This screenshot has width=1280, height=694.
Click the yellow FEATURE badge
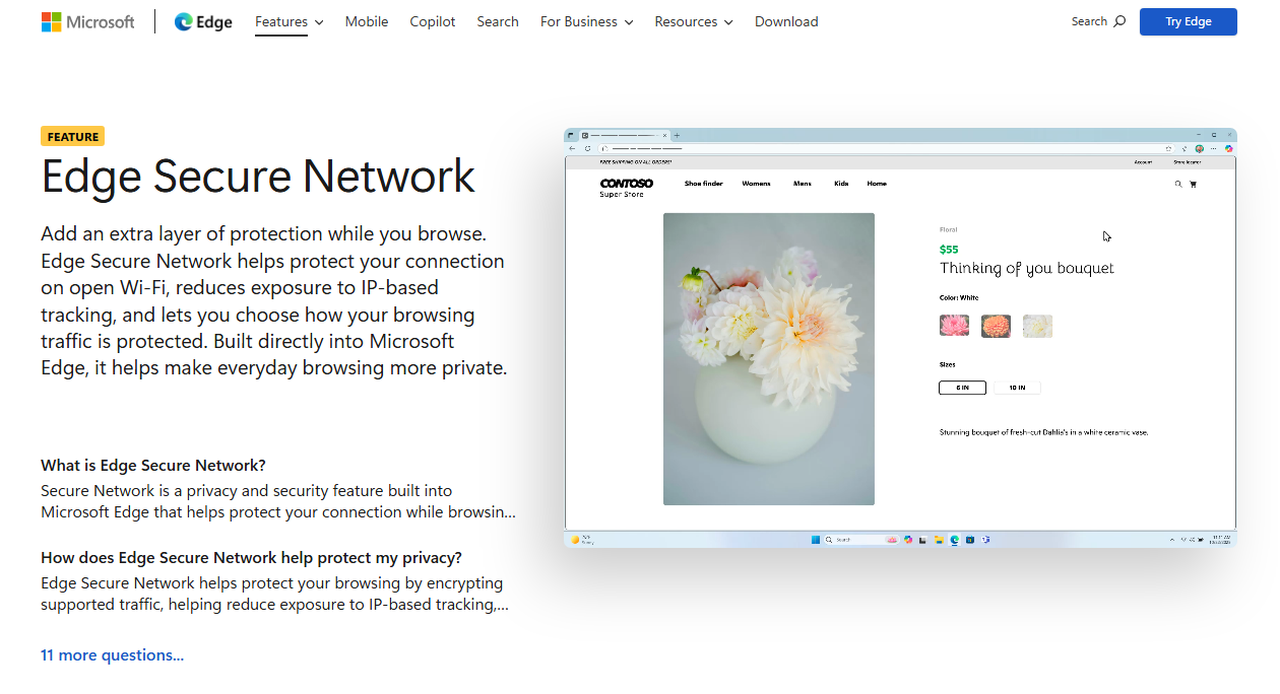click(73, 136)
